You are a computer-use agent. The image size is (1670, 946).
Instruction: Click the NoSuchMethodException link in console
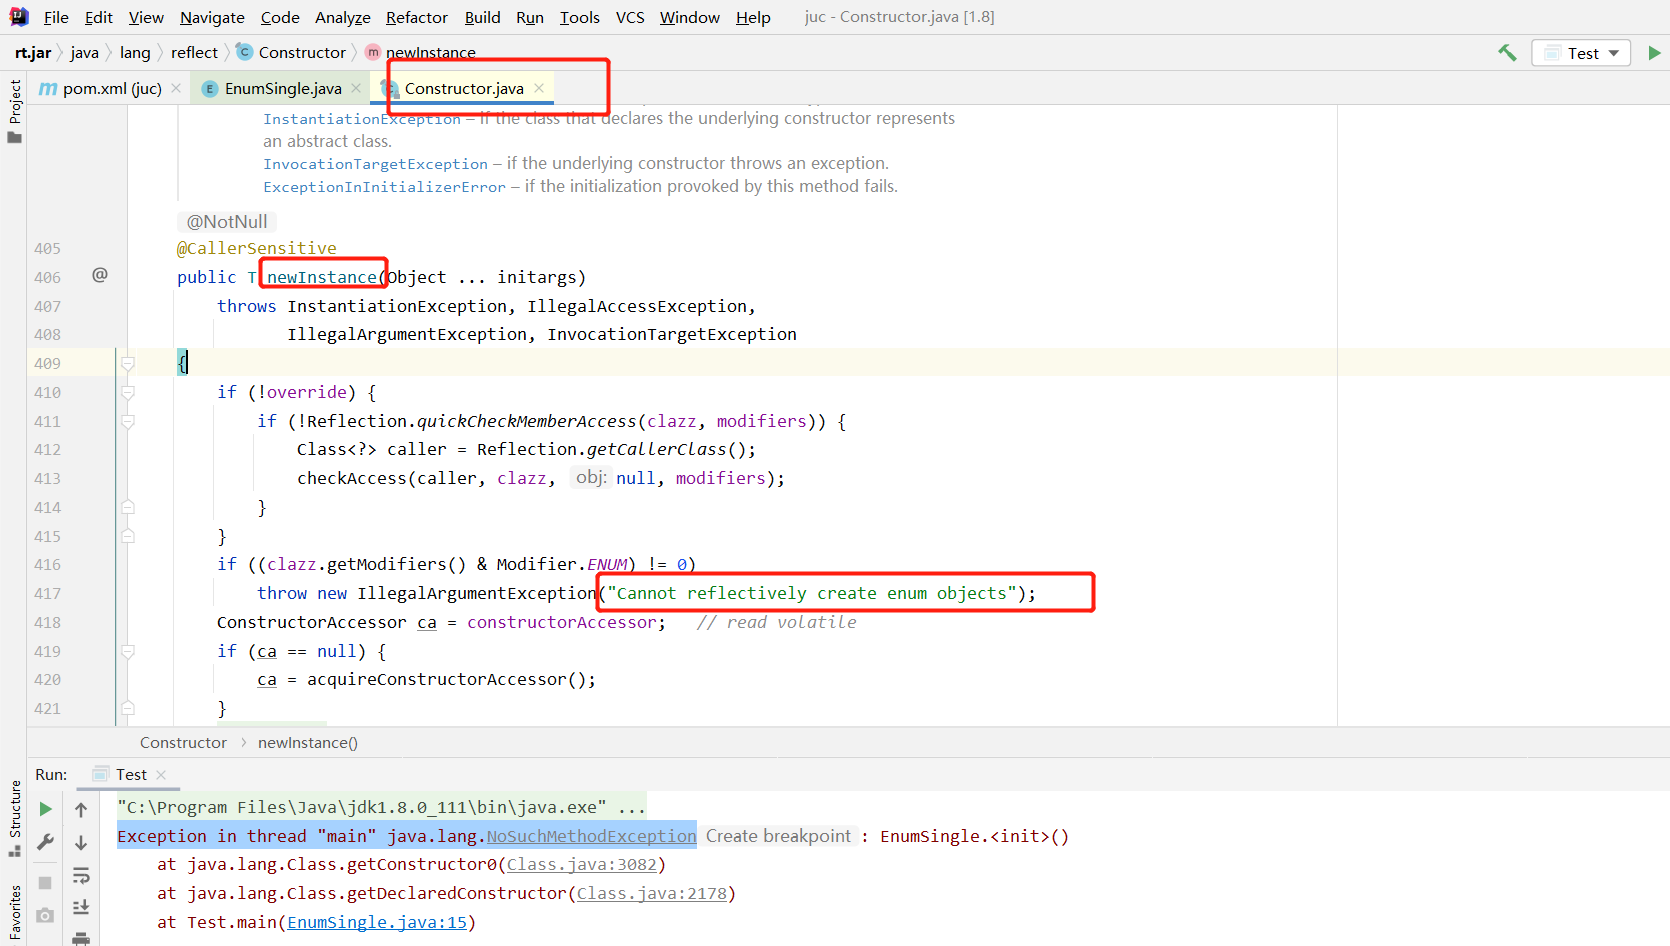(x=591, y=836)
